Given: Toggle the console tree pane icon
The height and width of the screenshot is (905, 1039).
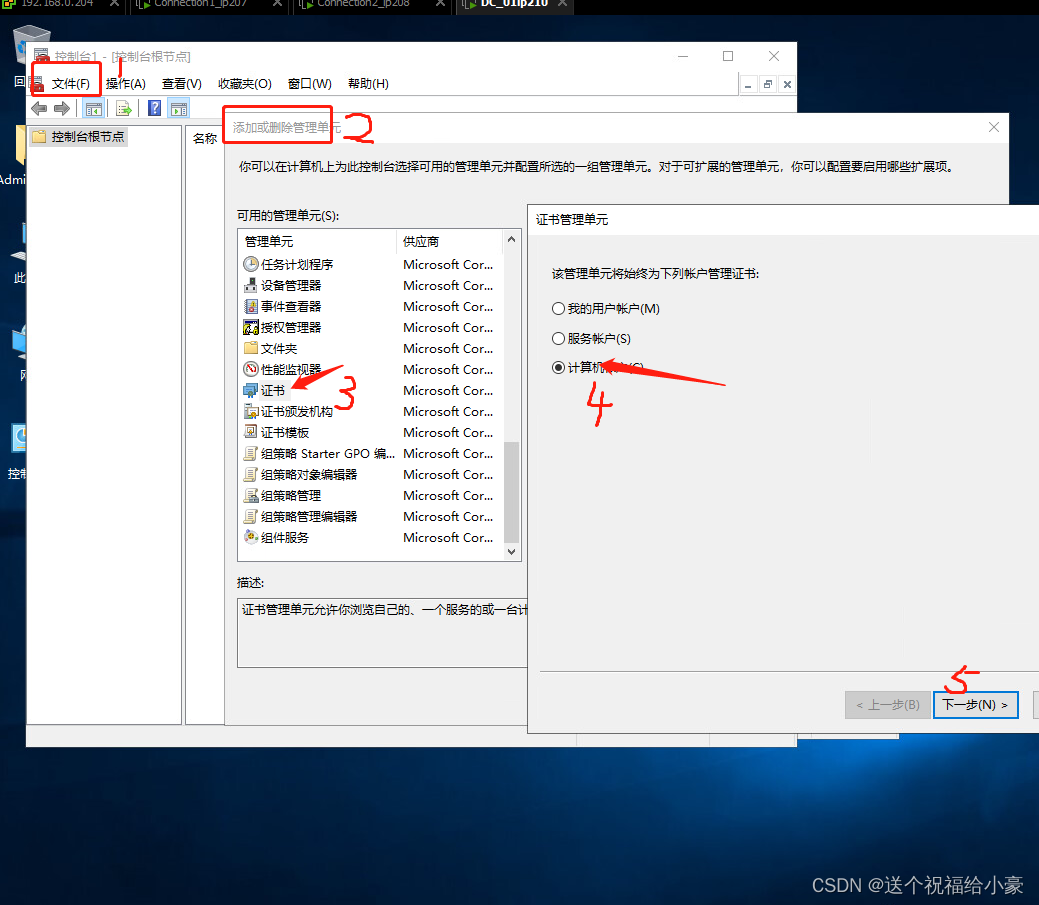Looking at the screenshot, I should click(93, 109).
